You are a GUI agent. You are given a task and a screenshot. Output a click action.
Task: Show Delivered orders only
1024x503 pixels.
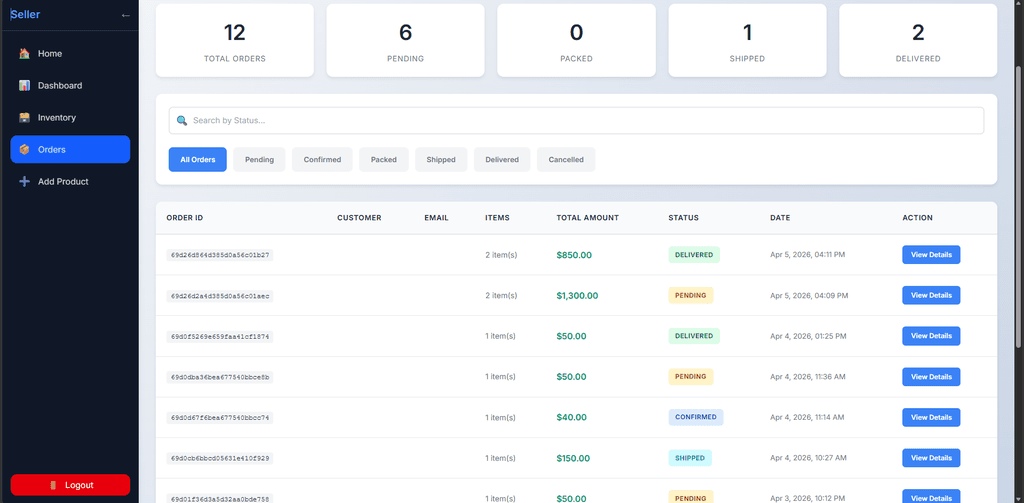[502, 160]
